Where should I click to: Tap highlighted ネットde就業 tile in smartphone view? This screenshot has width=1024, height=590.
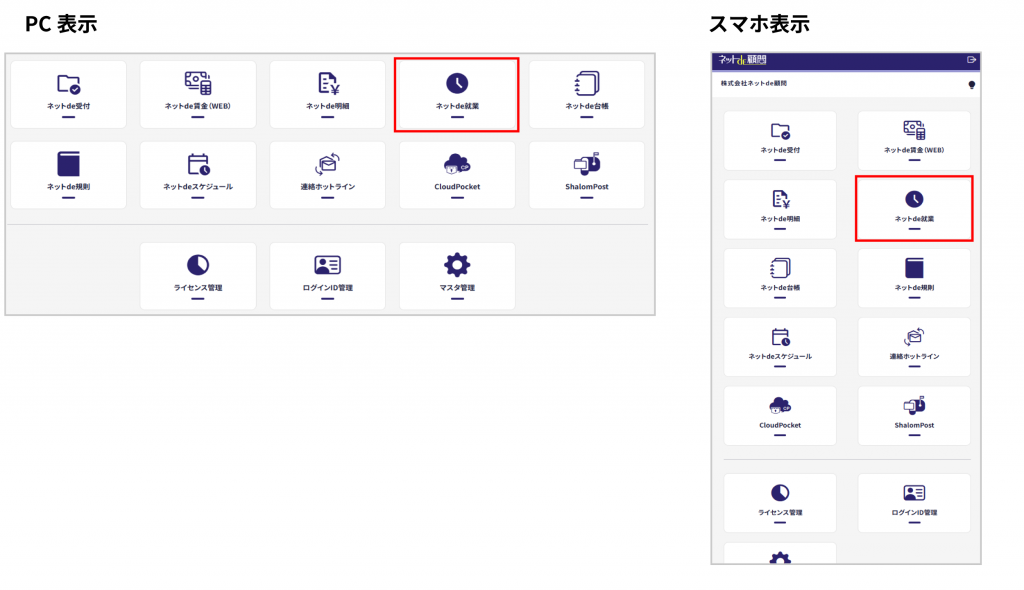coord(914,208)
